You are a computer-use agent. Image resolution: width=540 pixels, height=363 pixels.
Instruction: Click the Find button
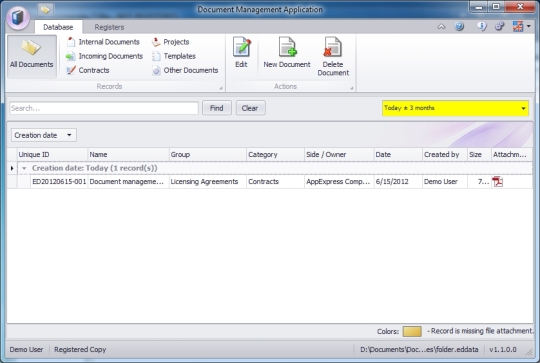pyautogui.click(x=217, y=108)
